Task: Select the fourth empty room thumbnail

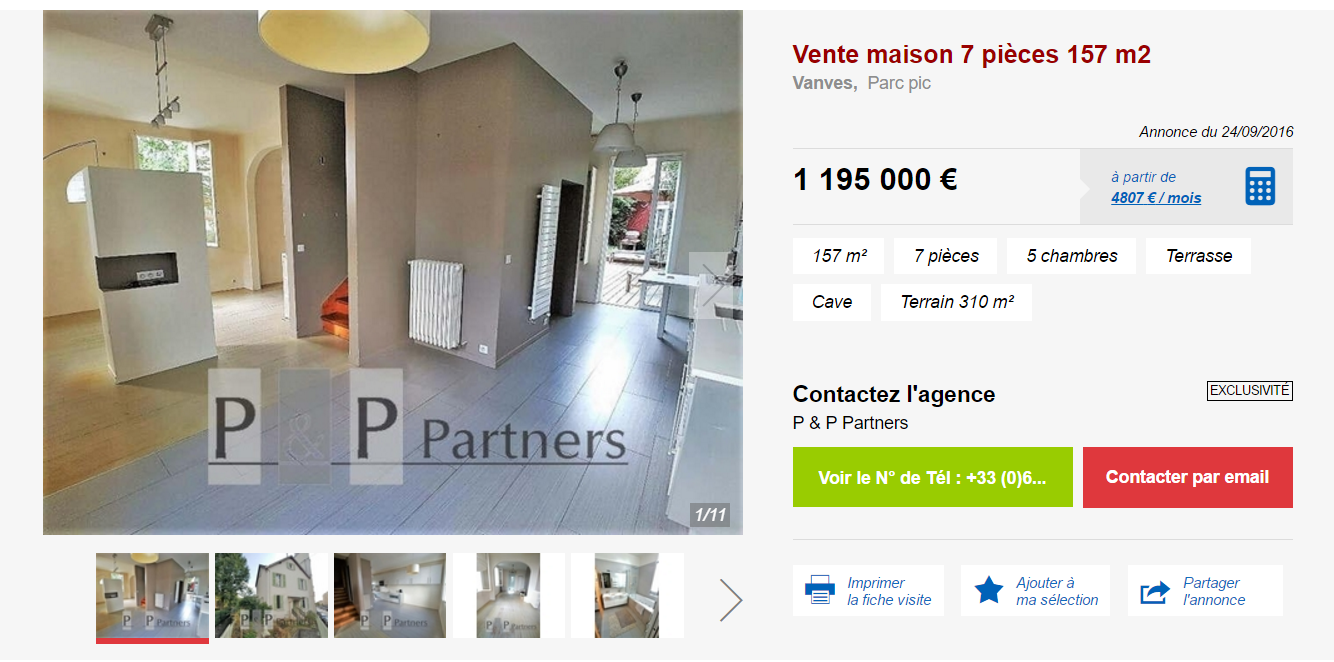Action: [508, 595]
